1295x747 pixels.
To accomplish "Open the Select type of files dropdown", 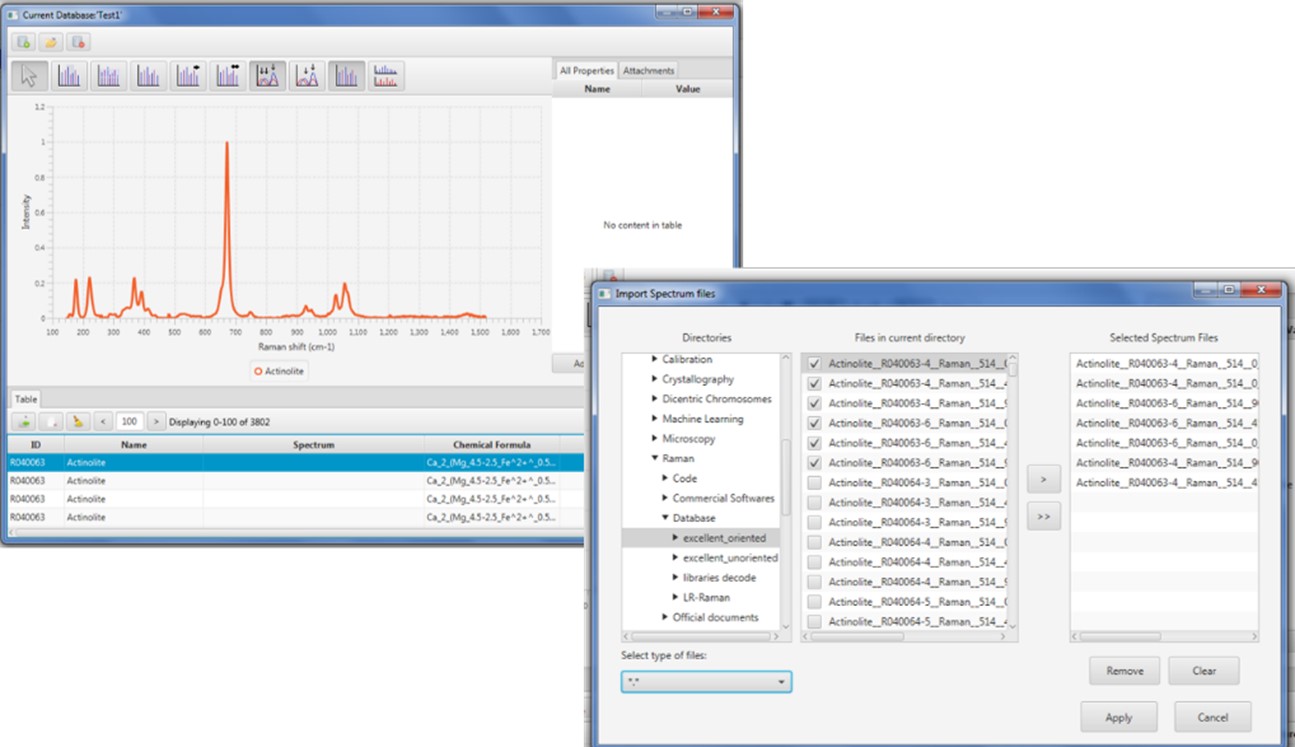I will [706, 682].
